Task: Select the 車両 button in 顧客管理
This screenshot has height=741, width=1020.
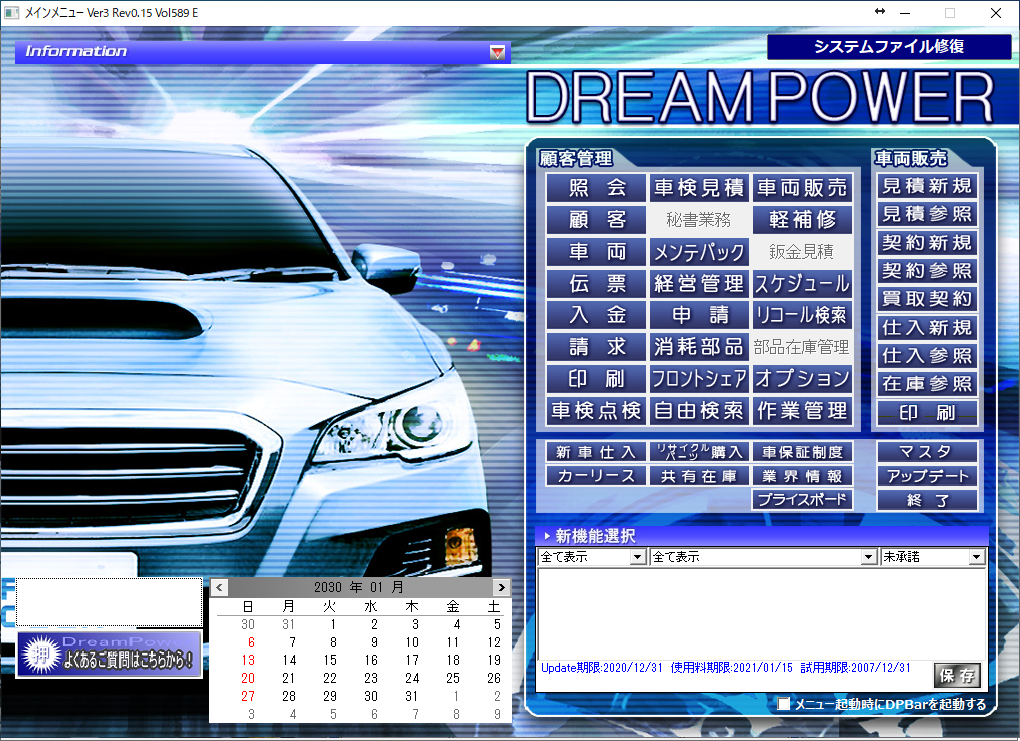Action: pos(597,251)
